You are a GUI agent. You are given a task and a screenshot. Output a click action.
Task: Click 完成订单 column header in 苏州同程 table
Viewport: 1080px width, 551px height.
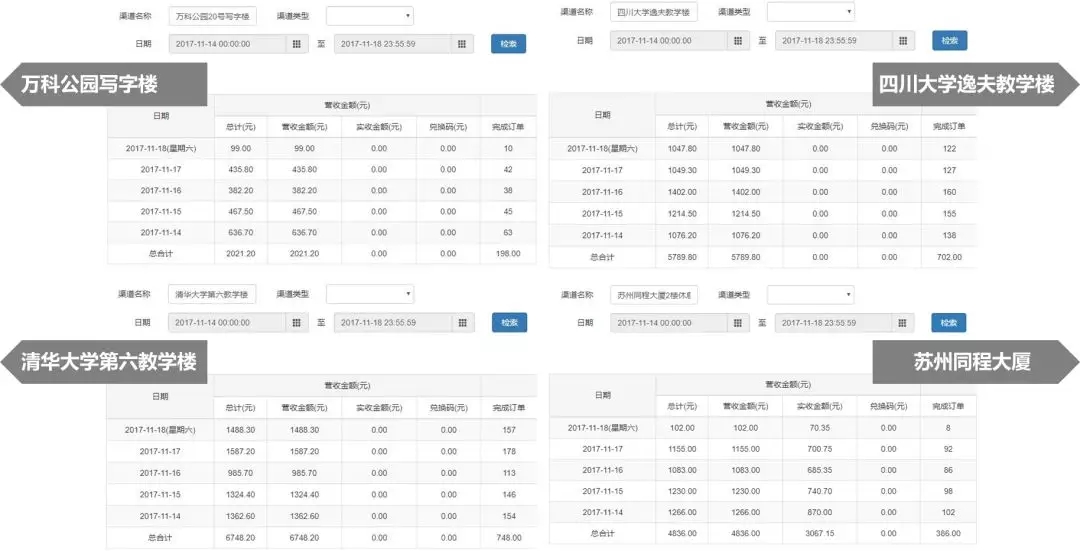coord(949,408)
